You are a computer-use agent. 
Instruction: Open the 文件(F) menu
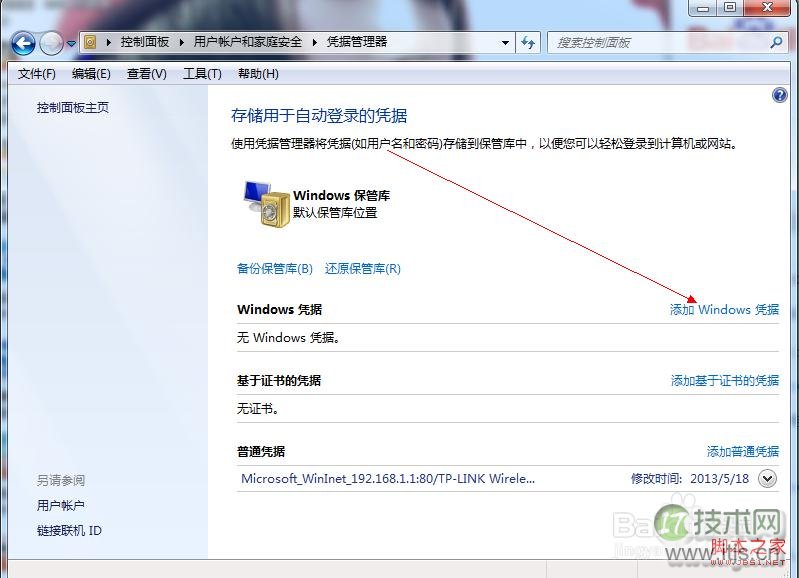point(37,74)
